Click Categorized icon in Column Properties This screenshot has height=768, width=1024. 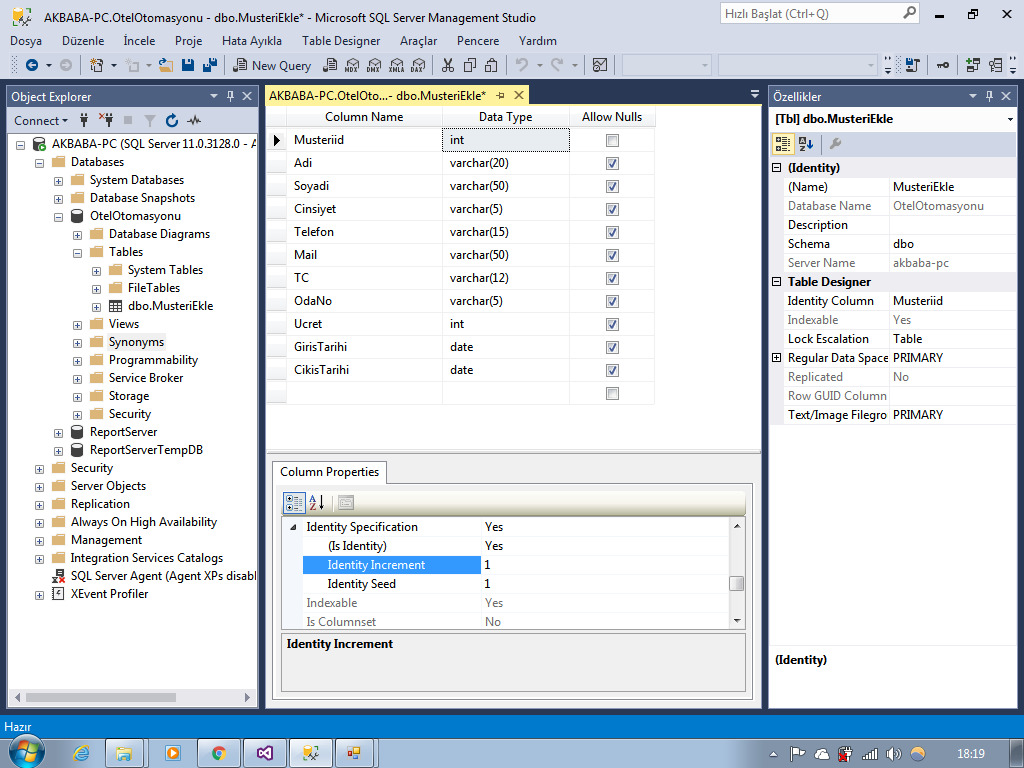pyautogui.click(x=294, y=503)
